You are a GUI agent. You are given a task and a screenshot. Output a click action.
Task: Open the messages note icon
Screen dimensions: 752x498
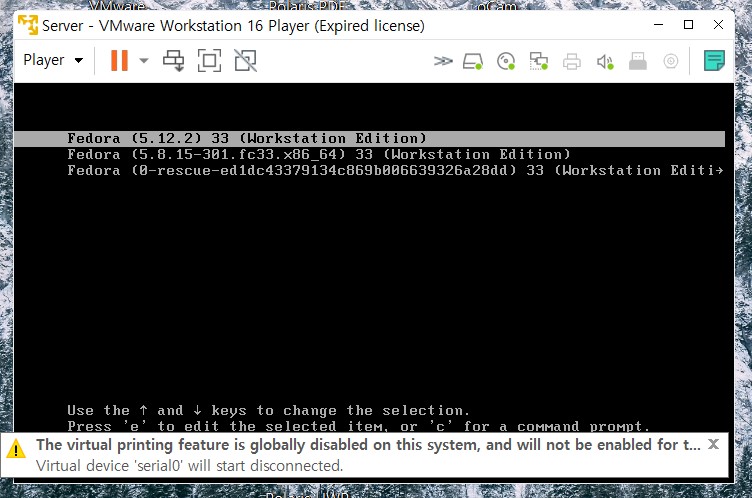pos(714,60)
